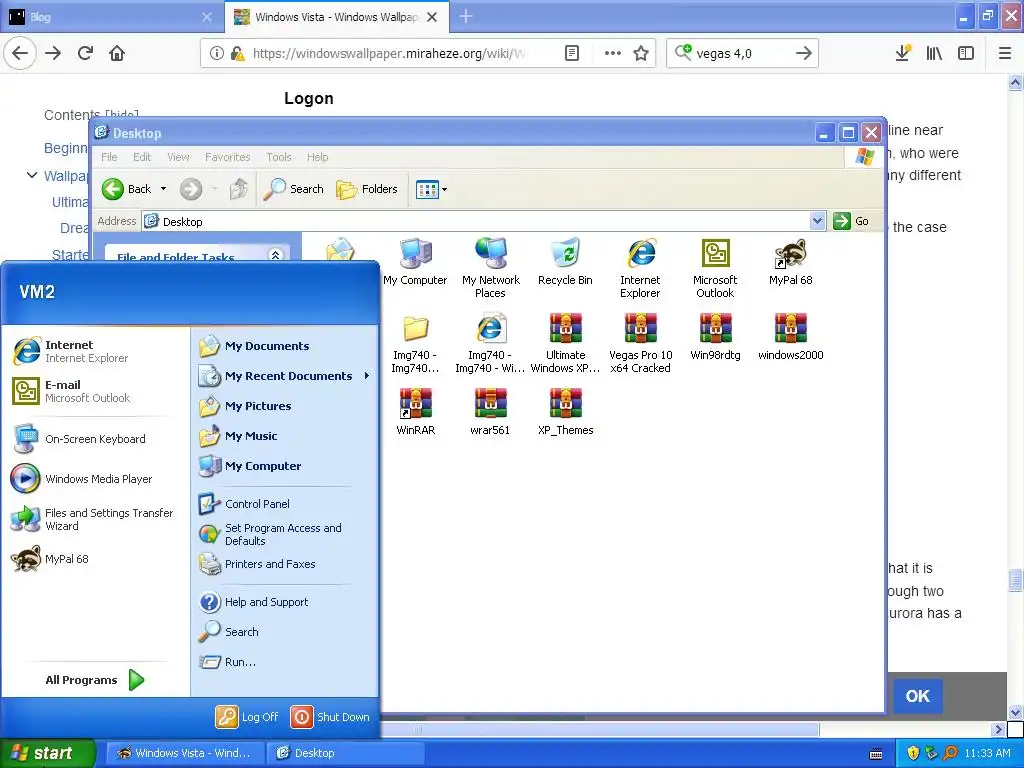Launch Internet Explorer from Start menu

pyautogui.click(x=96, y=351)
